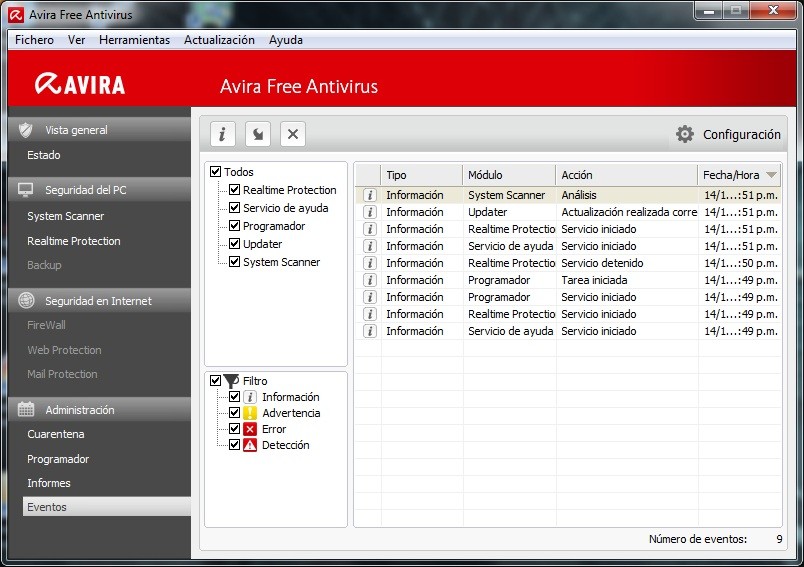
Task: Click the red Error X icon
Action: point(250,429)
